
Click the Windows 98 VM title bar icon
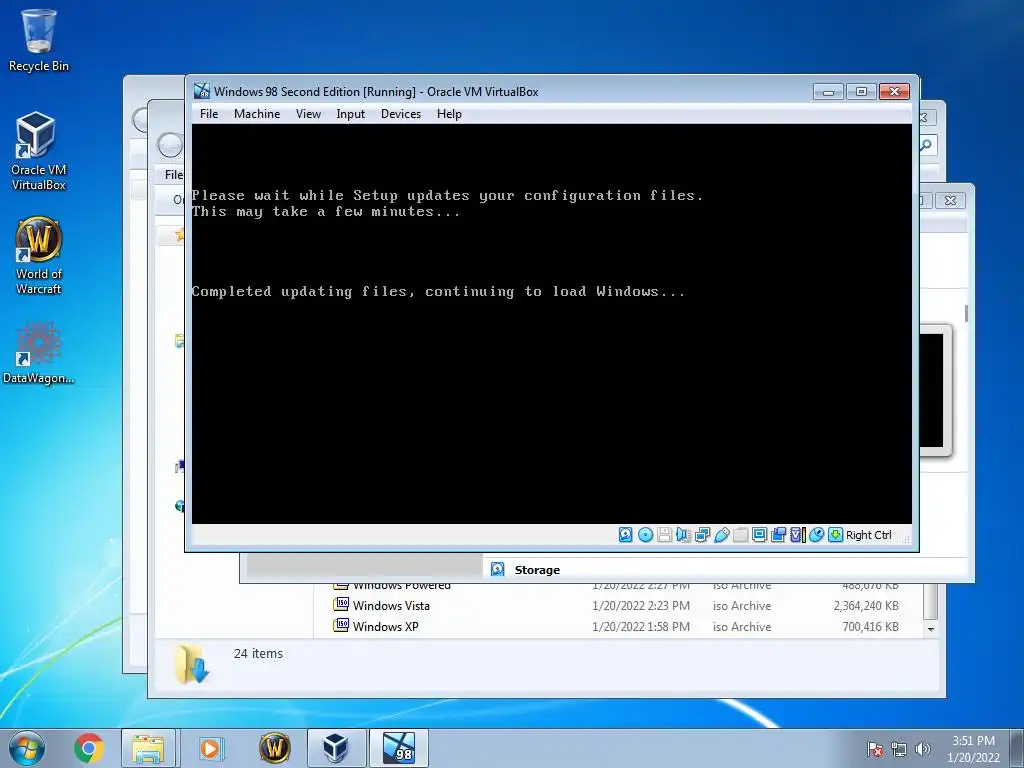[202, 91]
